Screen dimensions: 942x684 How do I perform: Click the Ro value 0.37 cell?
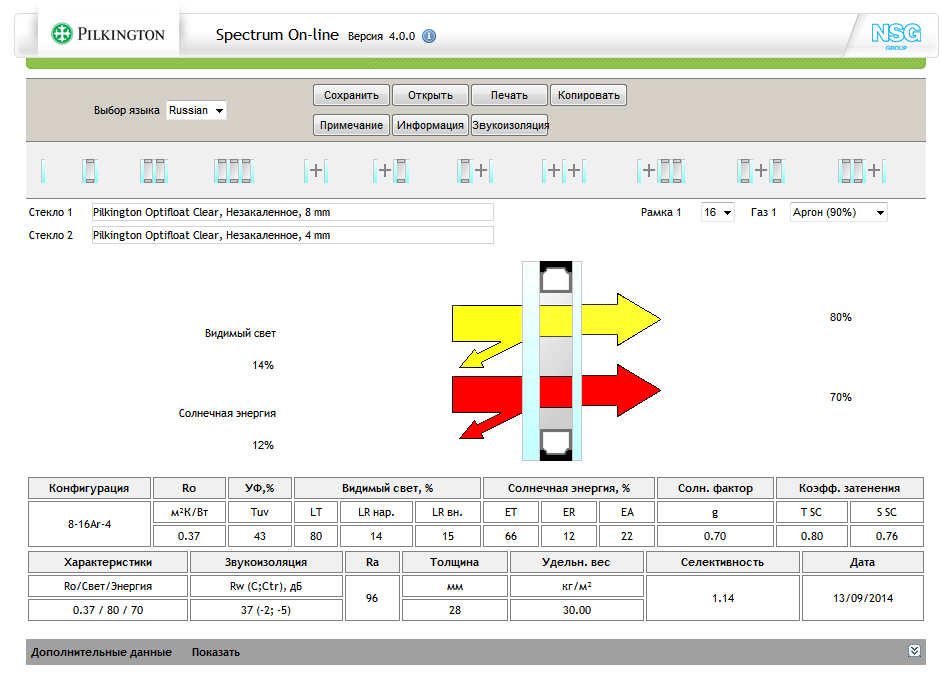pyautogui.click(x=189, y=536)
